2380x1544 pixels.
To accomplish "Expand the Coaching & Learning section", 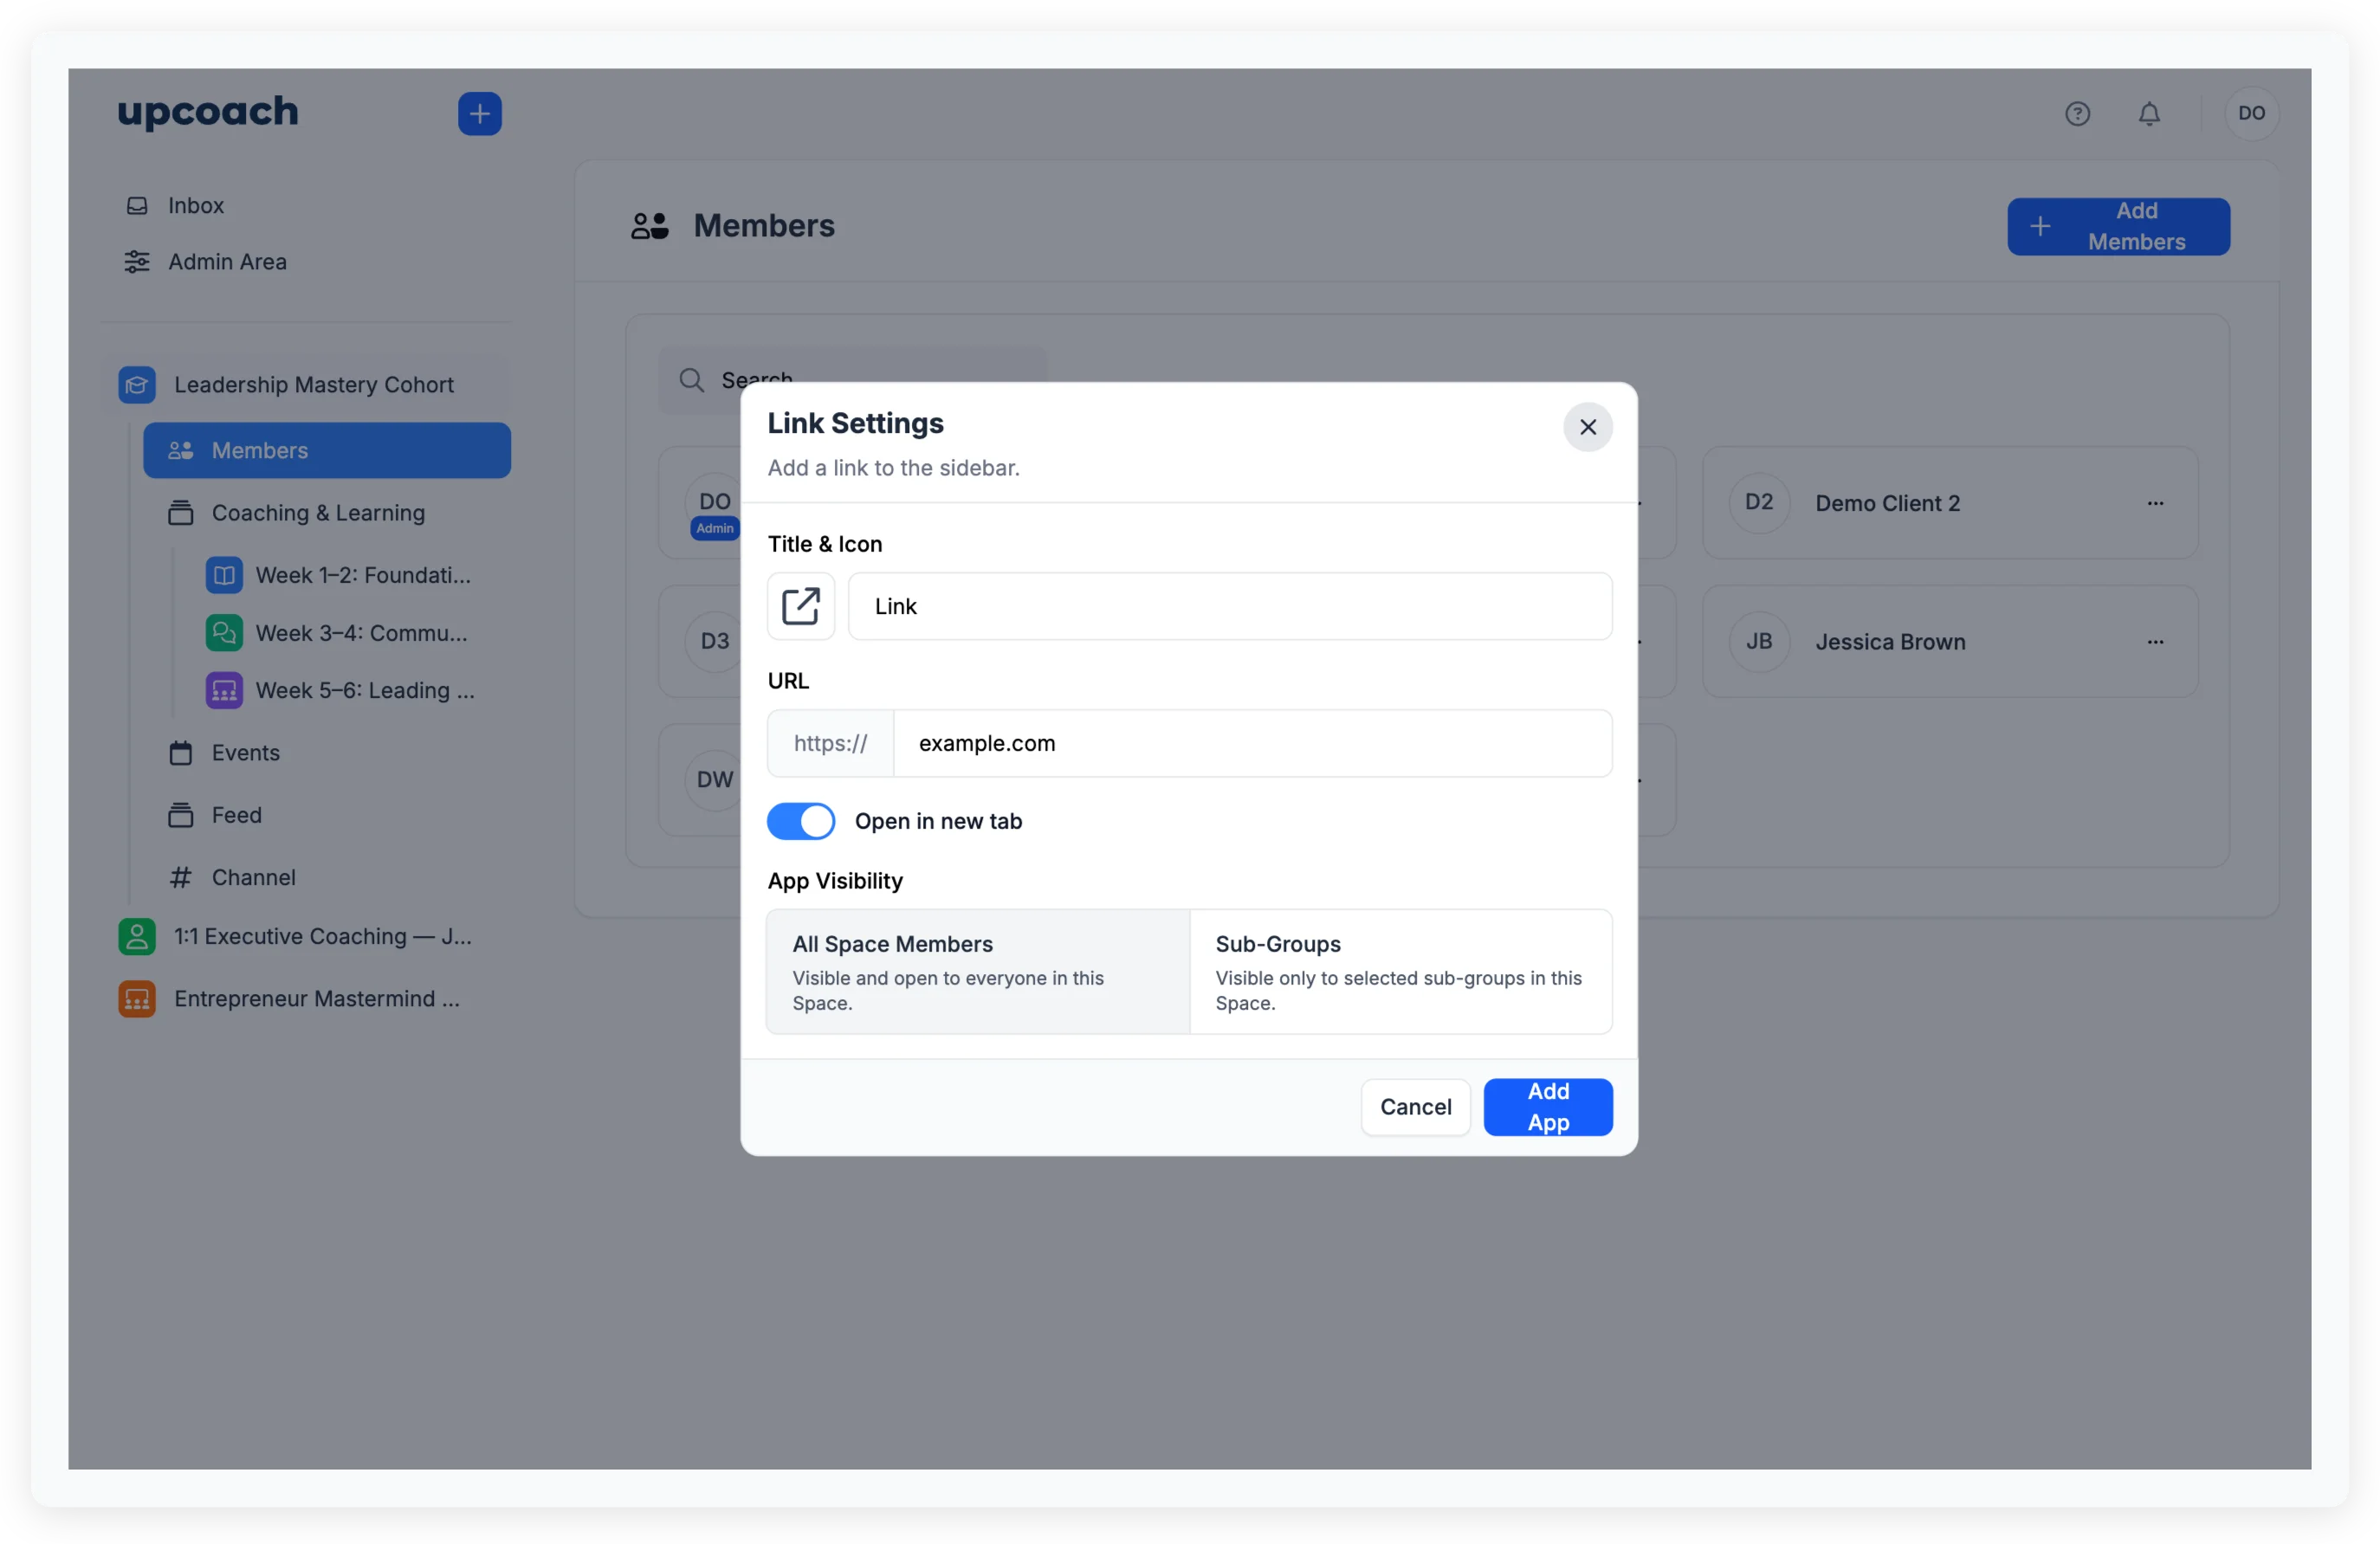I will pyautogui.click(x=316, y=512).
